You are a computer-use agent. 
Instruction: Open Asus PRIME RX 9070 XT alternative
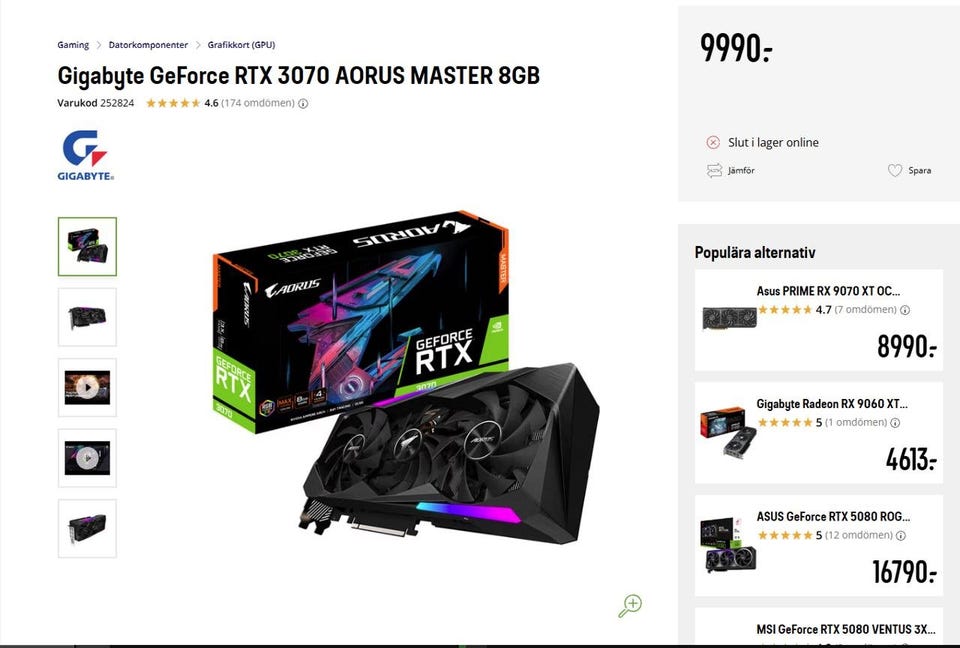(x=819, y=320)
